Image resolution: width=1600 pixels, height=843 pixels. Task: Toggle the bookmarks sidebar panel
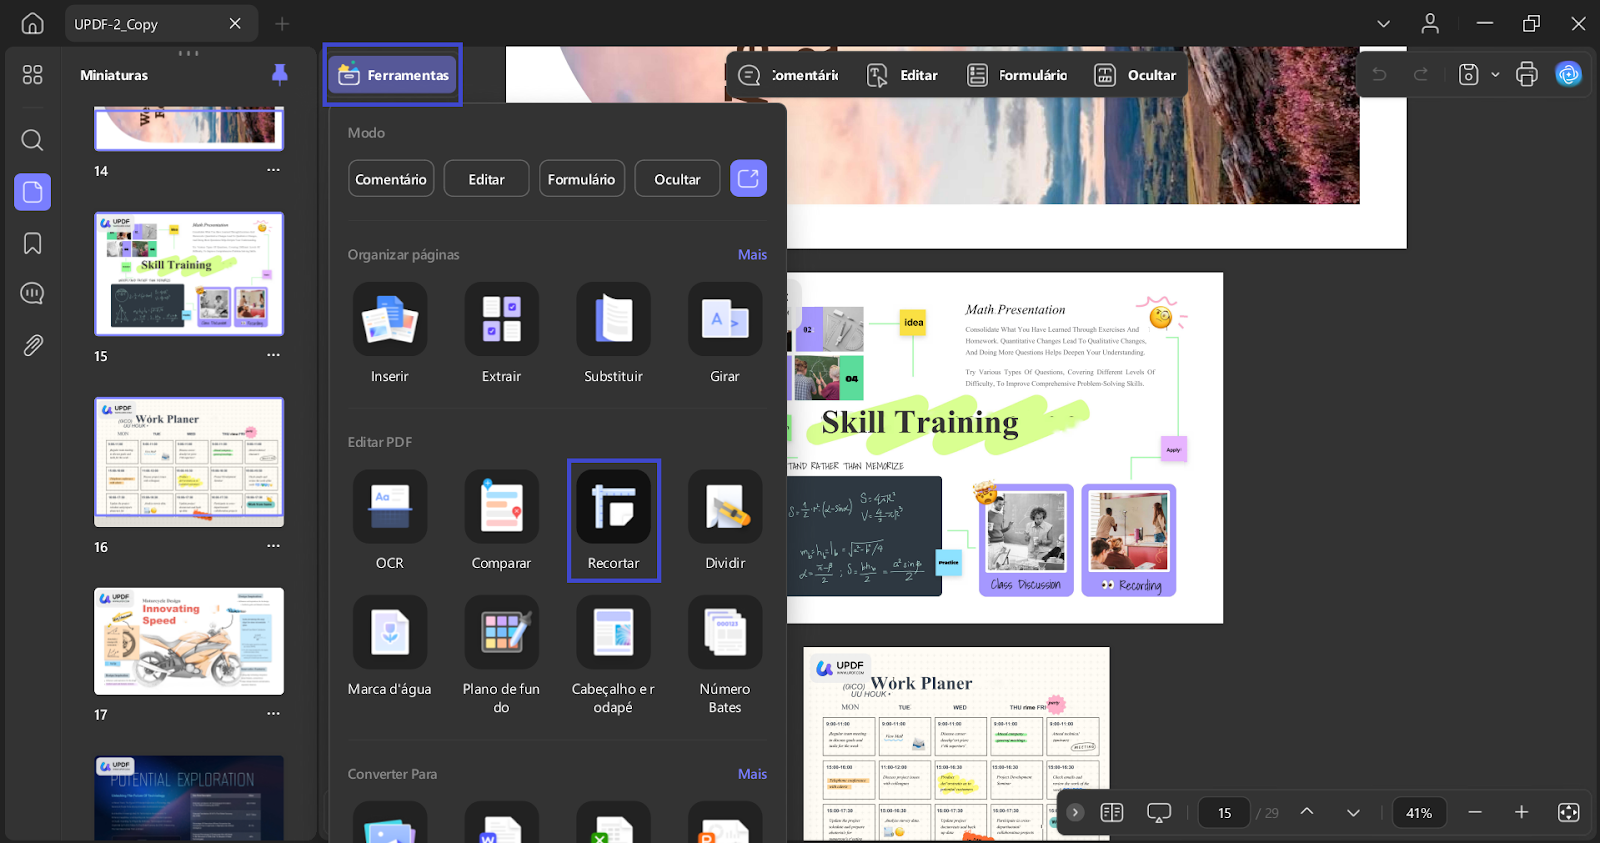(x=32, y=243)
